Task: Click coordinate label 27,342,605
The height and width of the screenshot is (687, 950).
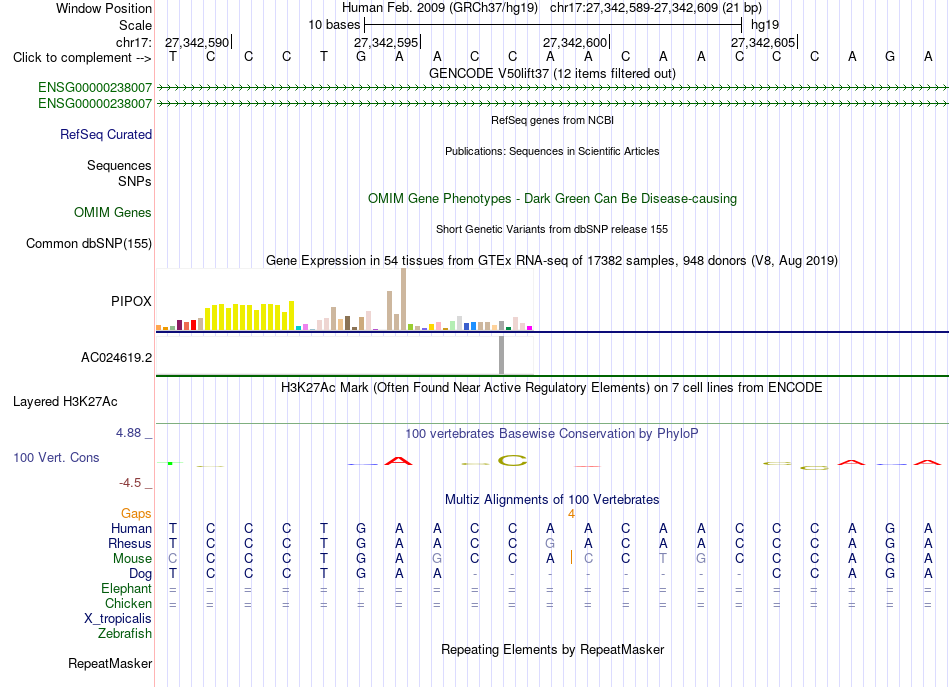Action: pos(763,42)
